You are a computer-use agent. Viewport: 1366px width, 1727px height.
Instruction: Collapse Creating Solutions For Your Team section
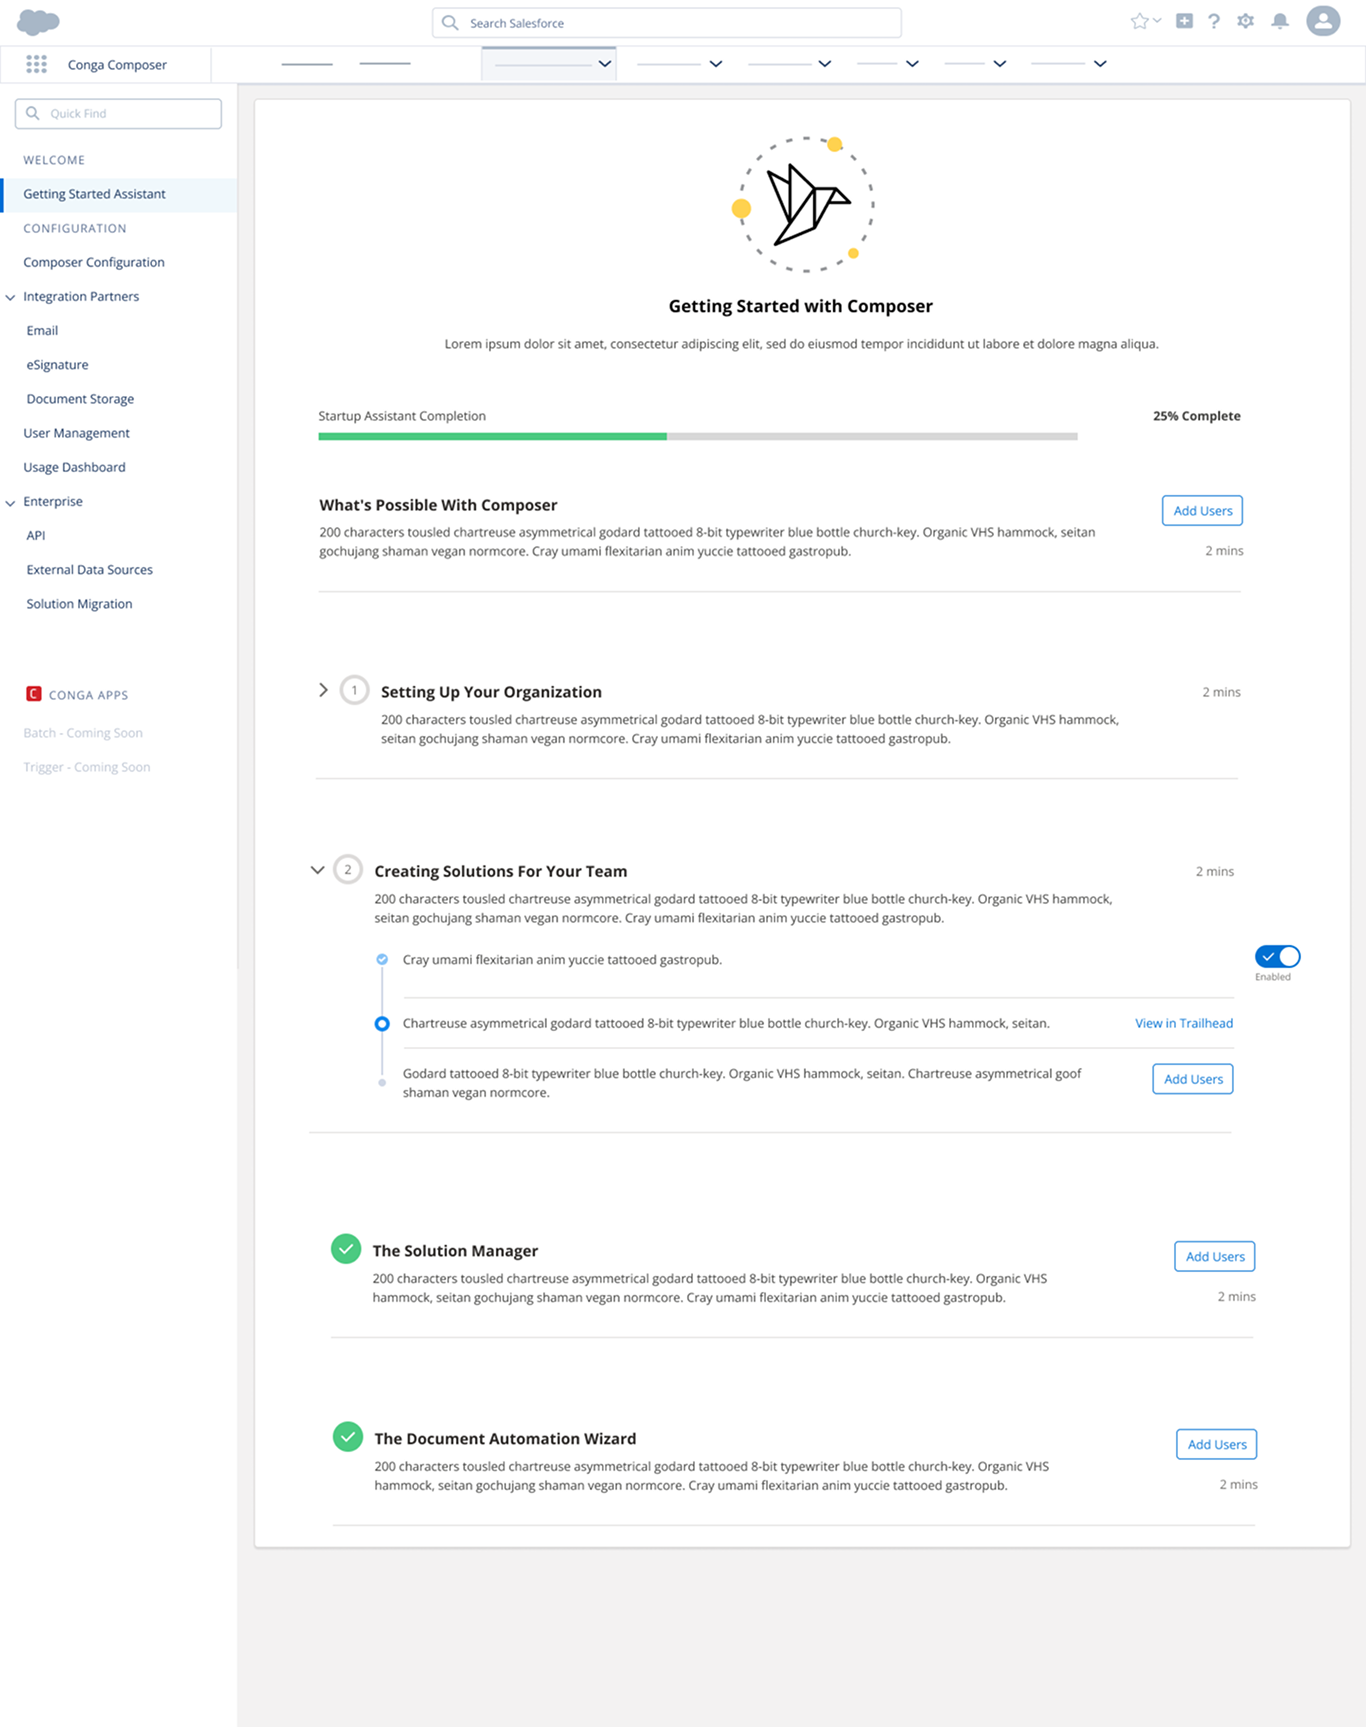pyautogui.click(x=317, y=870)
